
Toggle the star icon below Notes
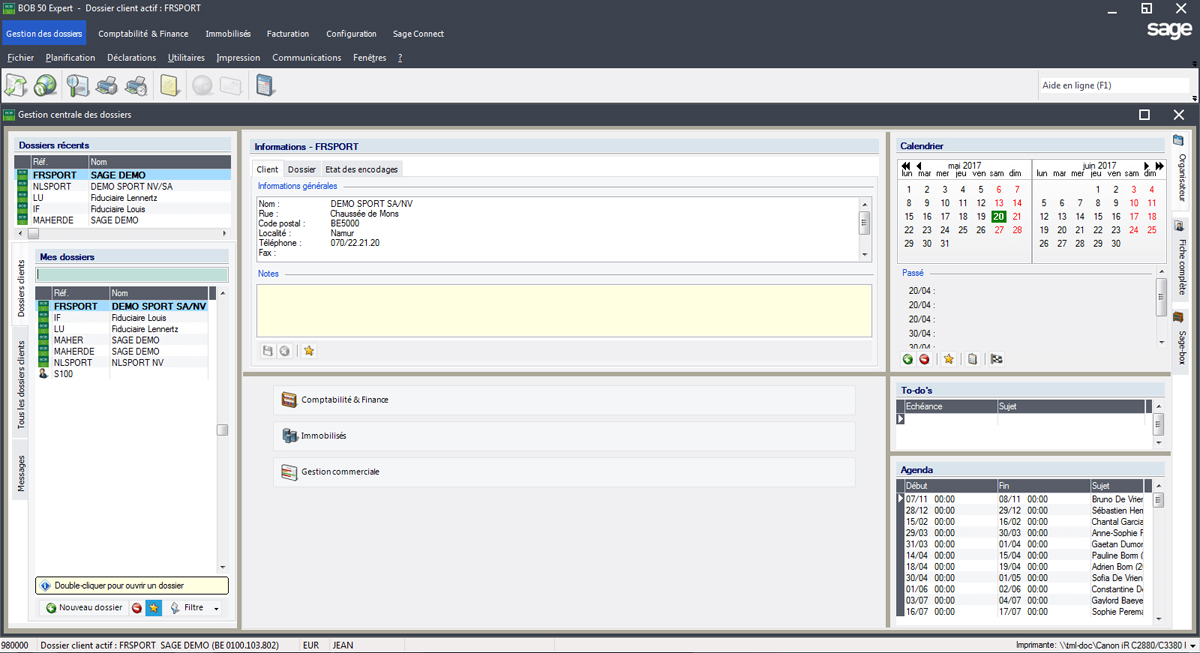click(x=309, y=351)
